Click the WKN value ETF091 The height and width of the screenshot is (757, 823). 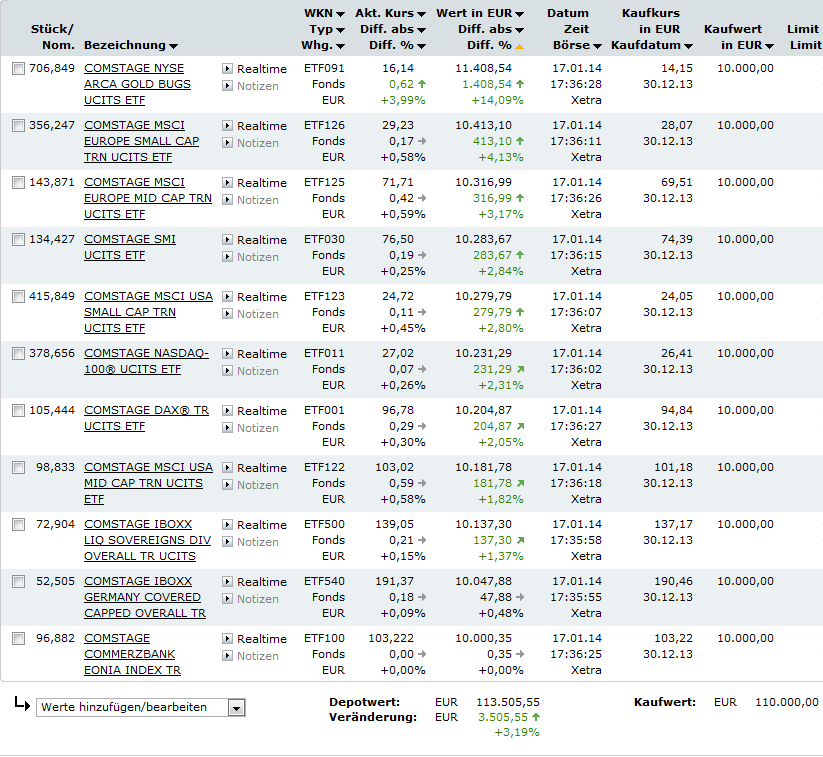pyautogui.click(x=324, y=68)
